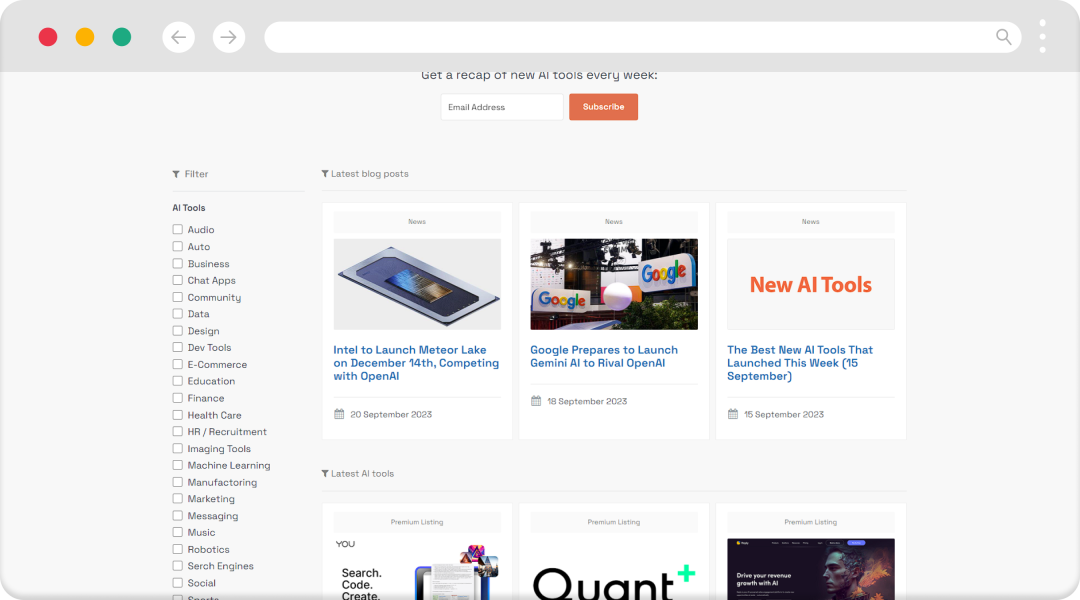Click the 'Latest blog posts' heading text

tap(370, 174)
